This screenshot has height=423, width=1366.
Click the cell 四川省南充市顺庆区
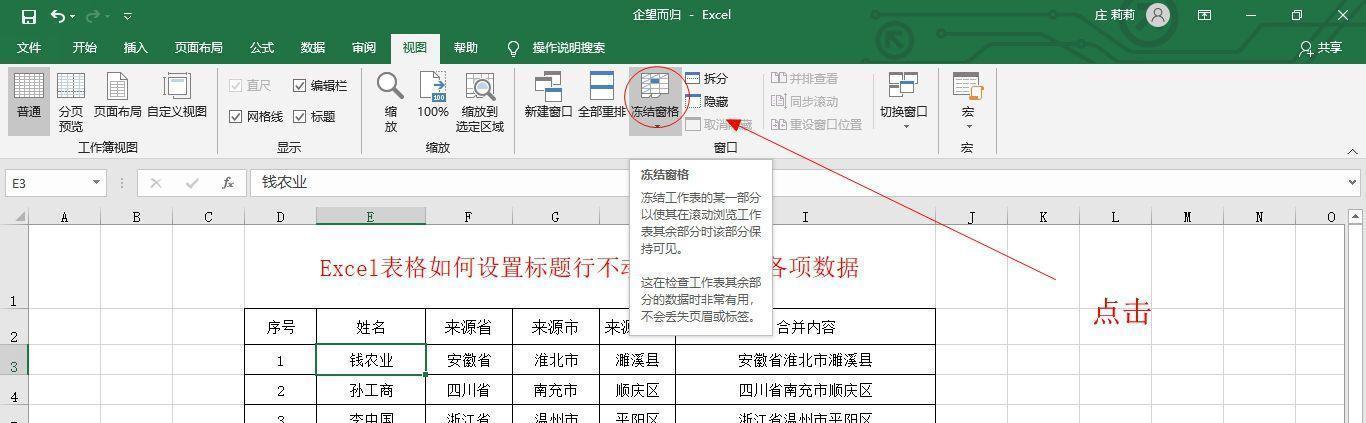(x=805, y=391)
